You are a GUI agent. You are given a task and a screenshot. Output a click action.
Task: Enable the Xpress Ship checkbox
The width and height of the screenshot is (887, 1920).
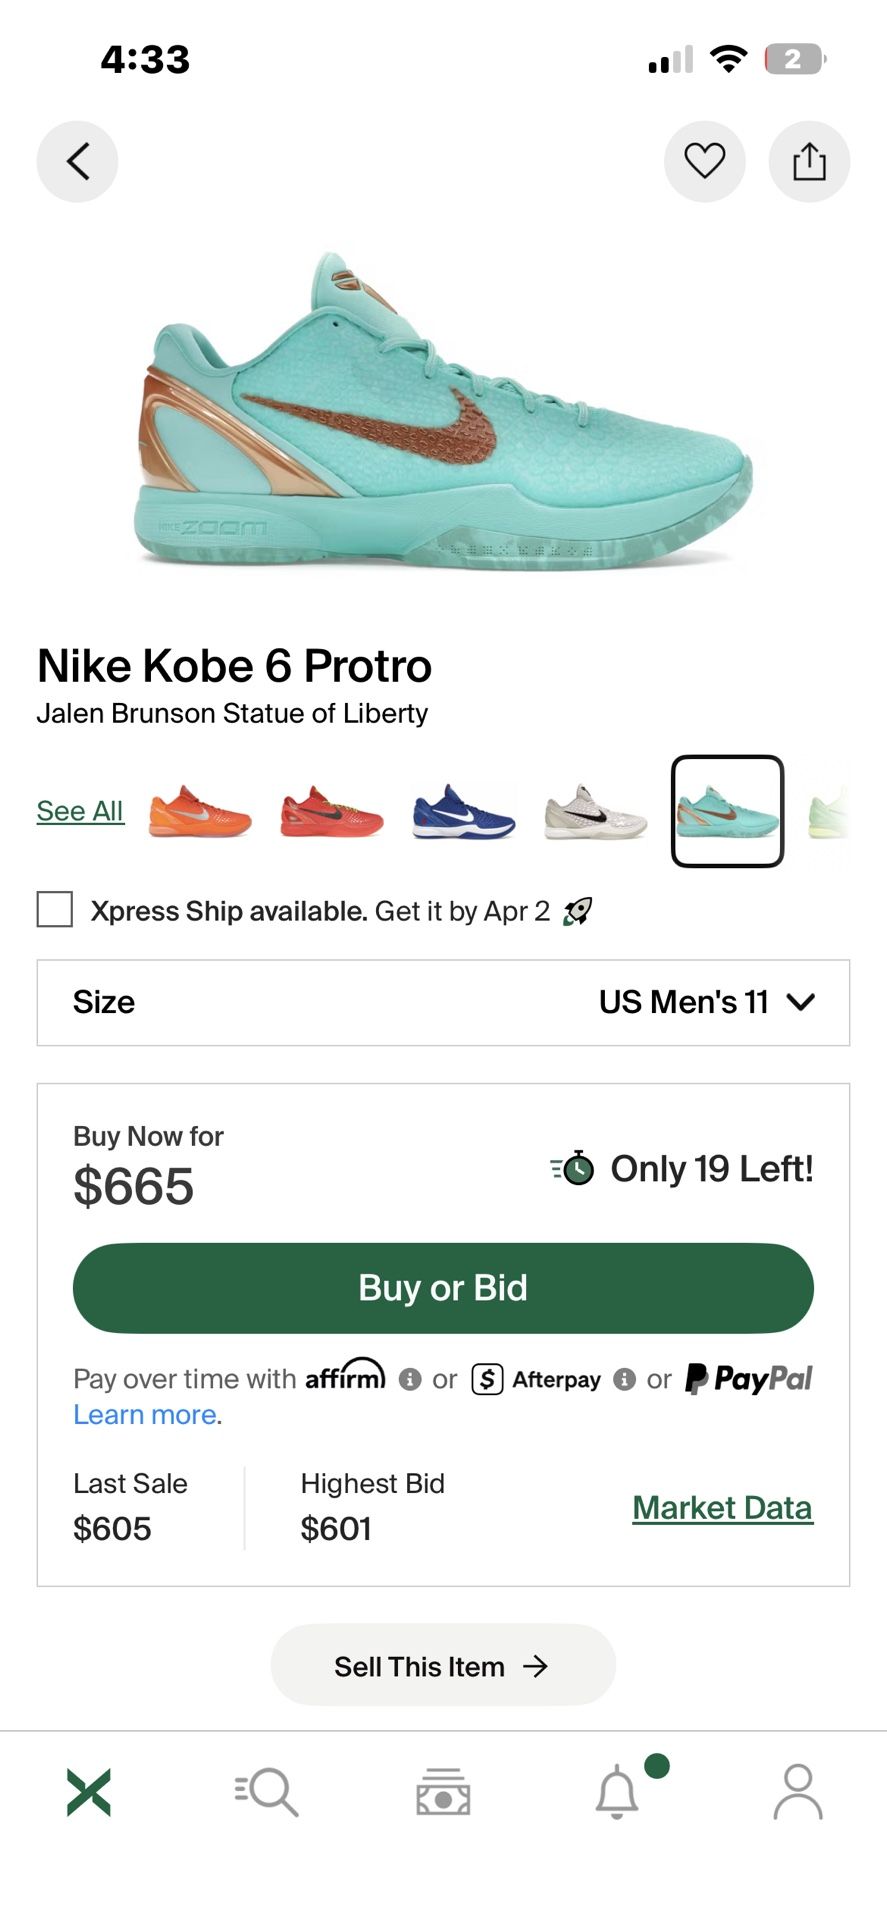55,910
